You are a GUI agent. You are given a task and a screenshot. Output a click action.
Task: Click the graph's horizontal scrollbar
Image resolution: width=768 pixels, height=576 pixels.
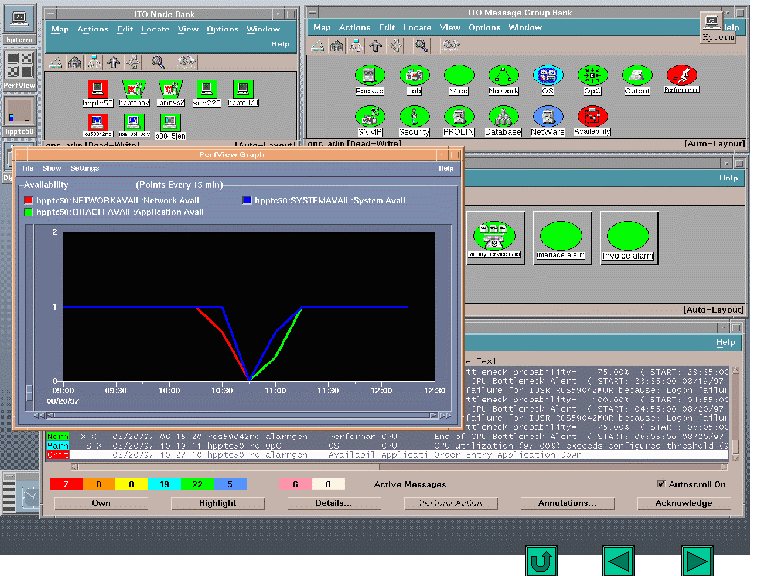tap(238, 415)
